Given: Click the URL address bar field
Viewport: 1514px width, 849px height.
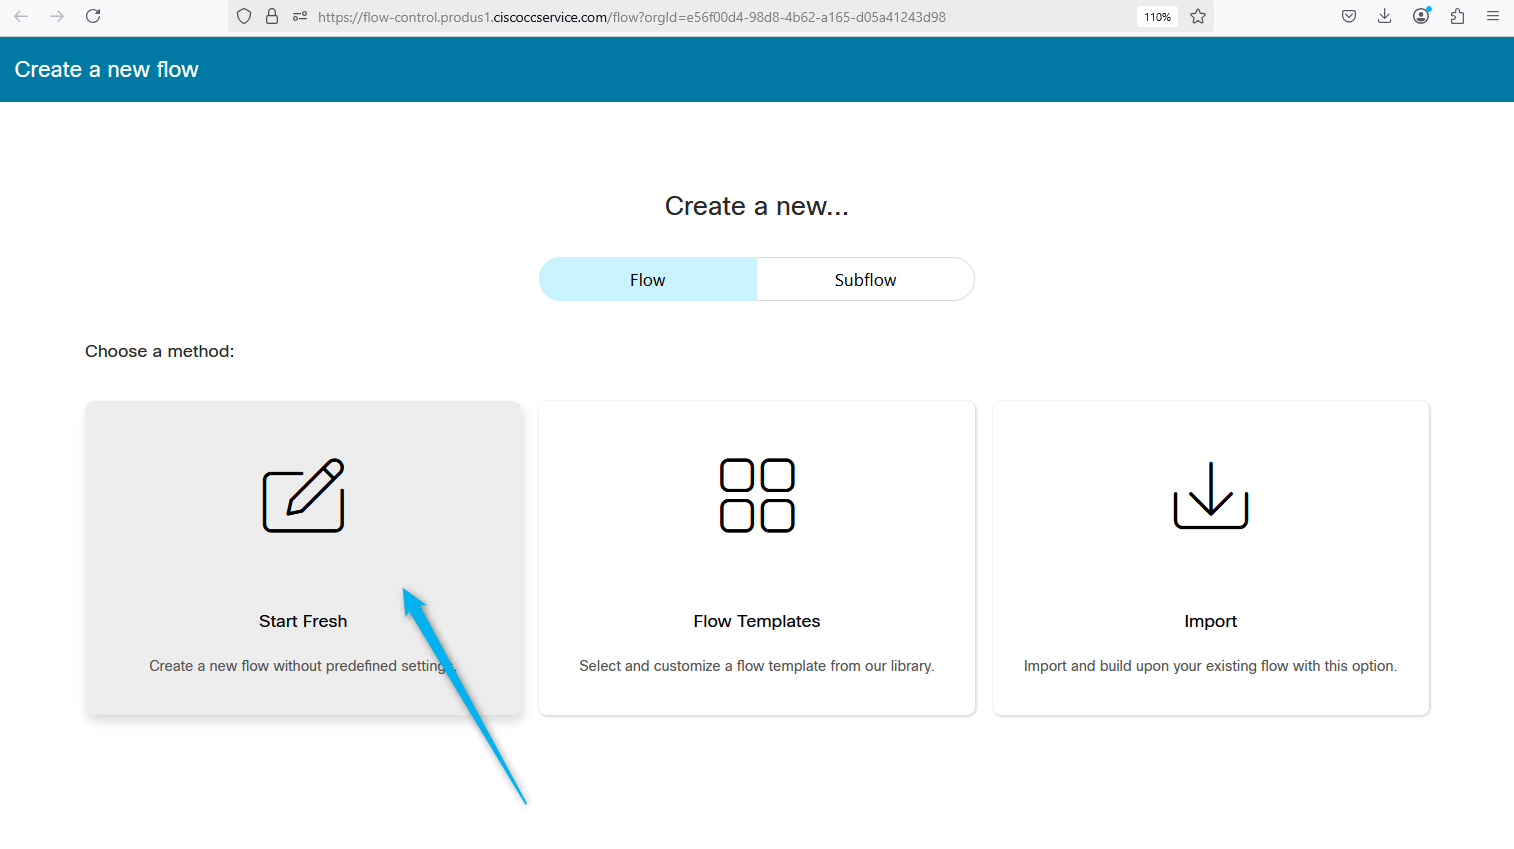Looking at the screenshot, I should (700, 17).
